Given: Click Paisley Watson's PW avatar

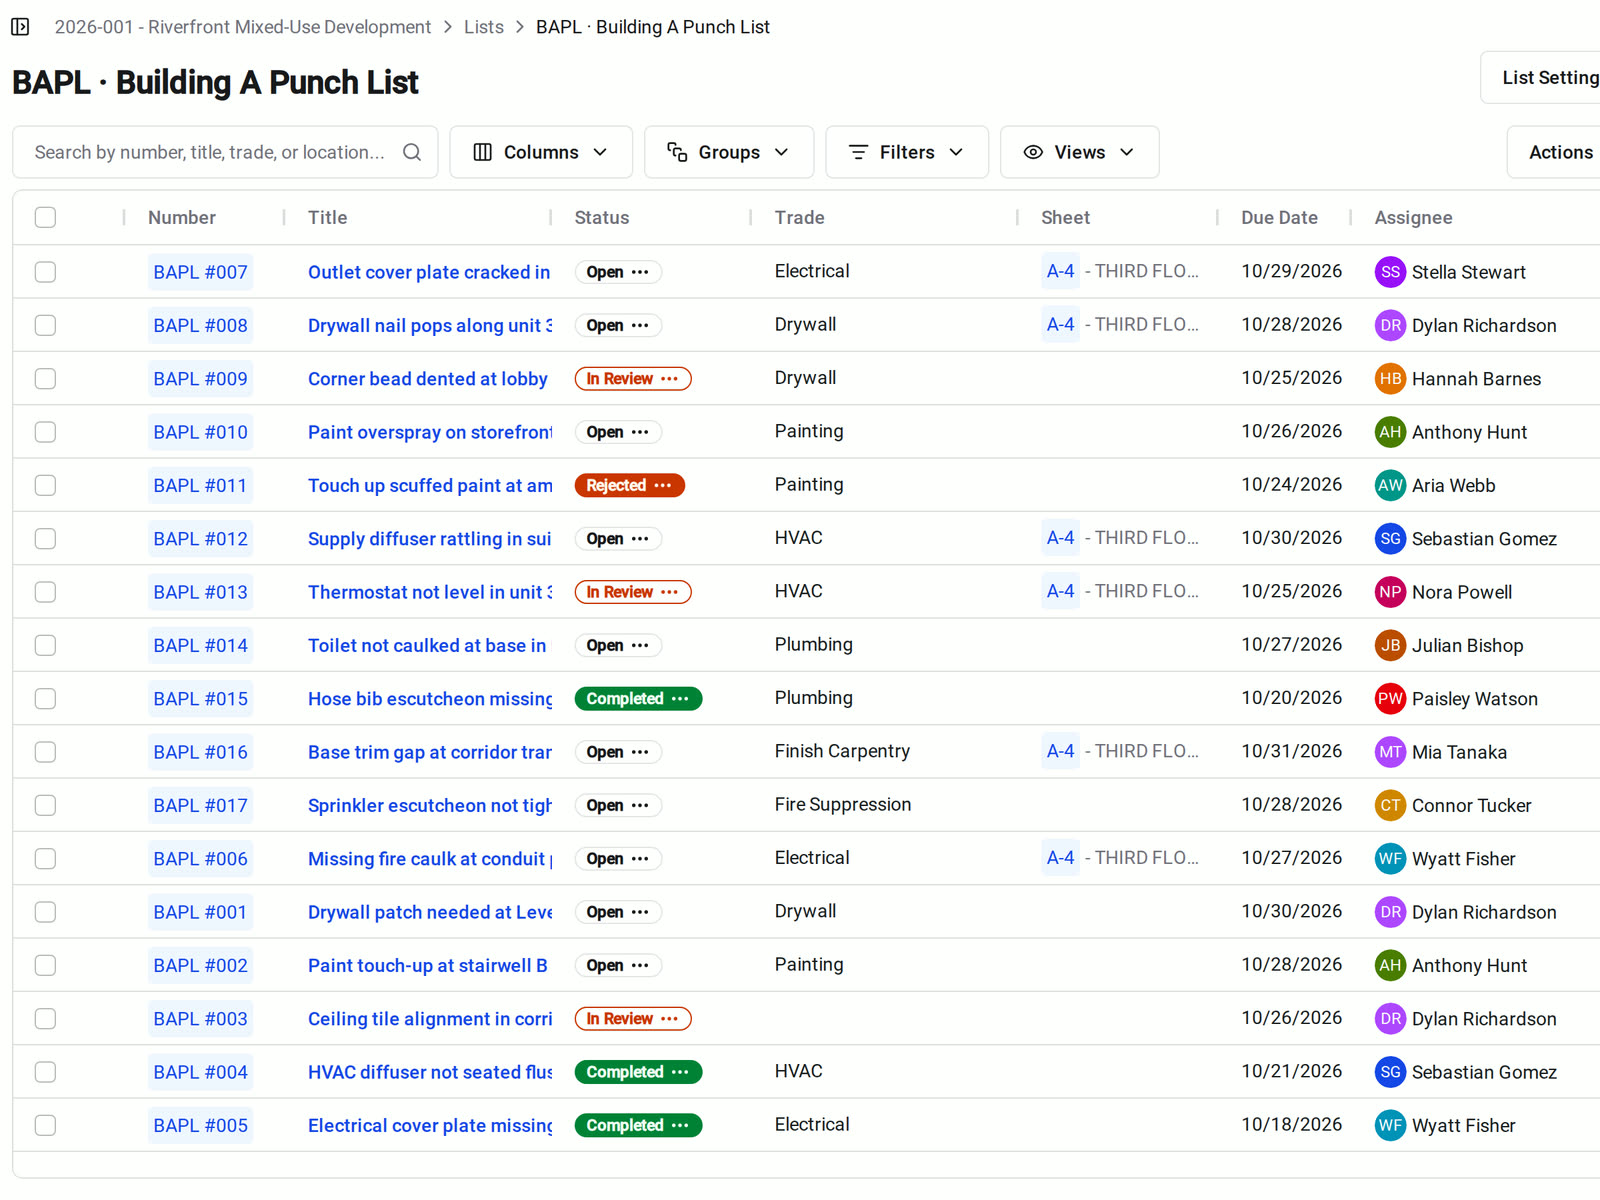Looking at the screenshot, I should 1390,699.
